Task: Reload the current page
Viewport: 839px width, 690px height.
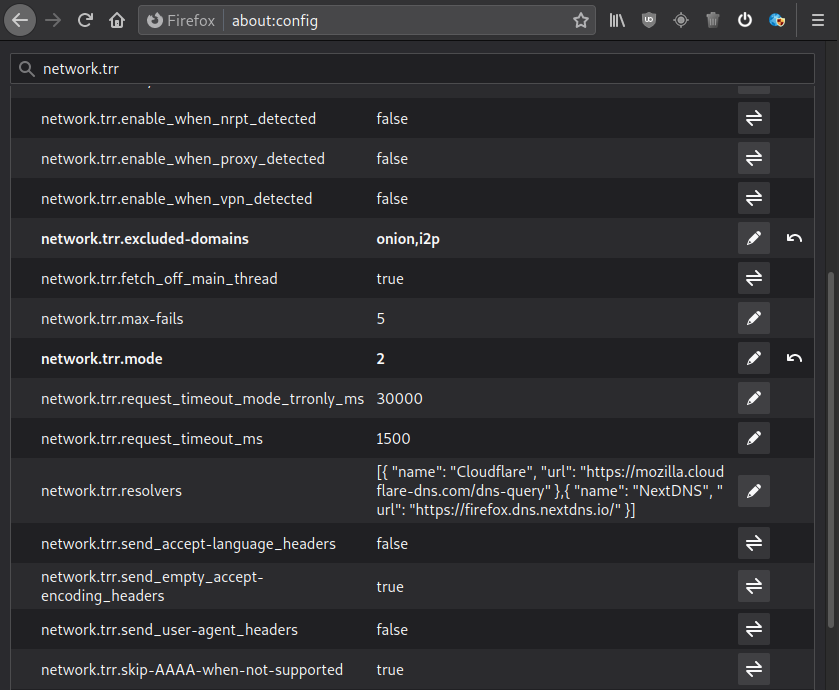Action: pyautogui.click(x=85, y=20)
